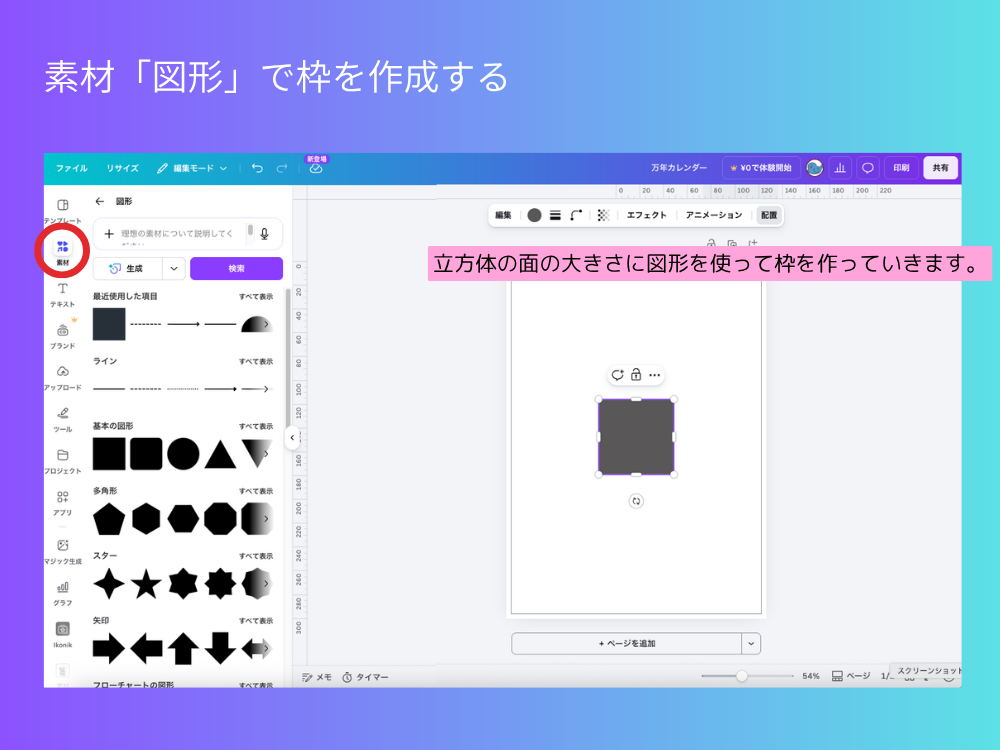Viewport: 1000px width, 750px height.
Task: Select the five-point star shape
Action: (x=146, y=584)
